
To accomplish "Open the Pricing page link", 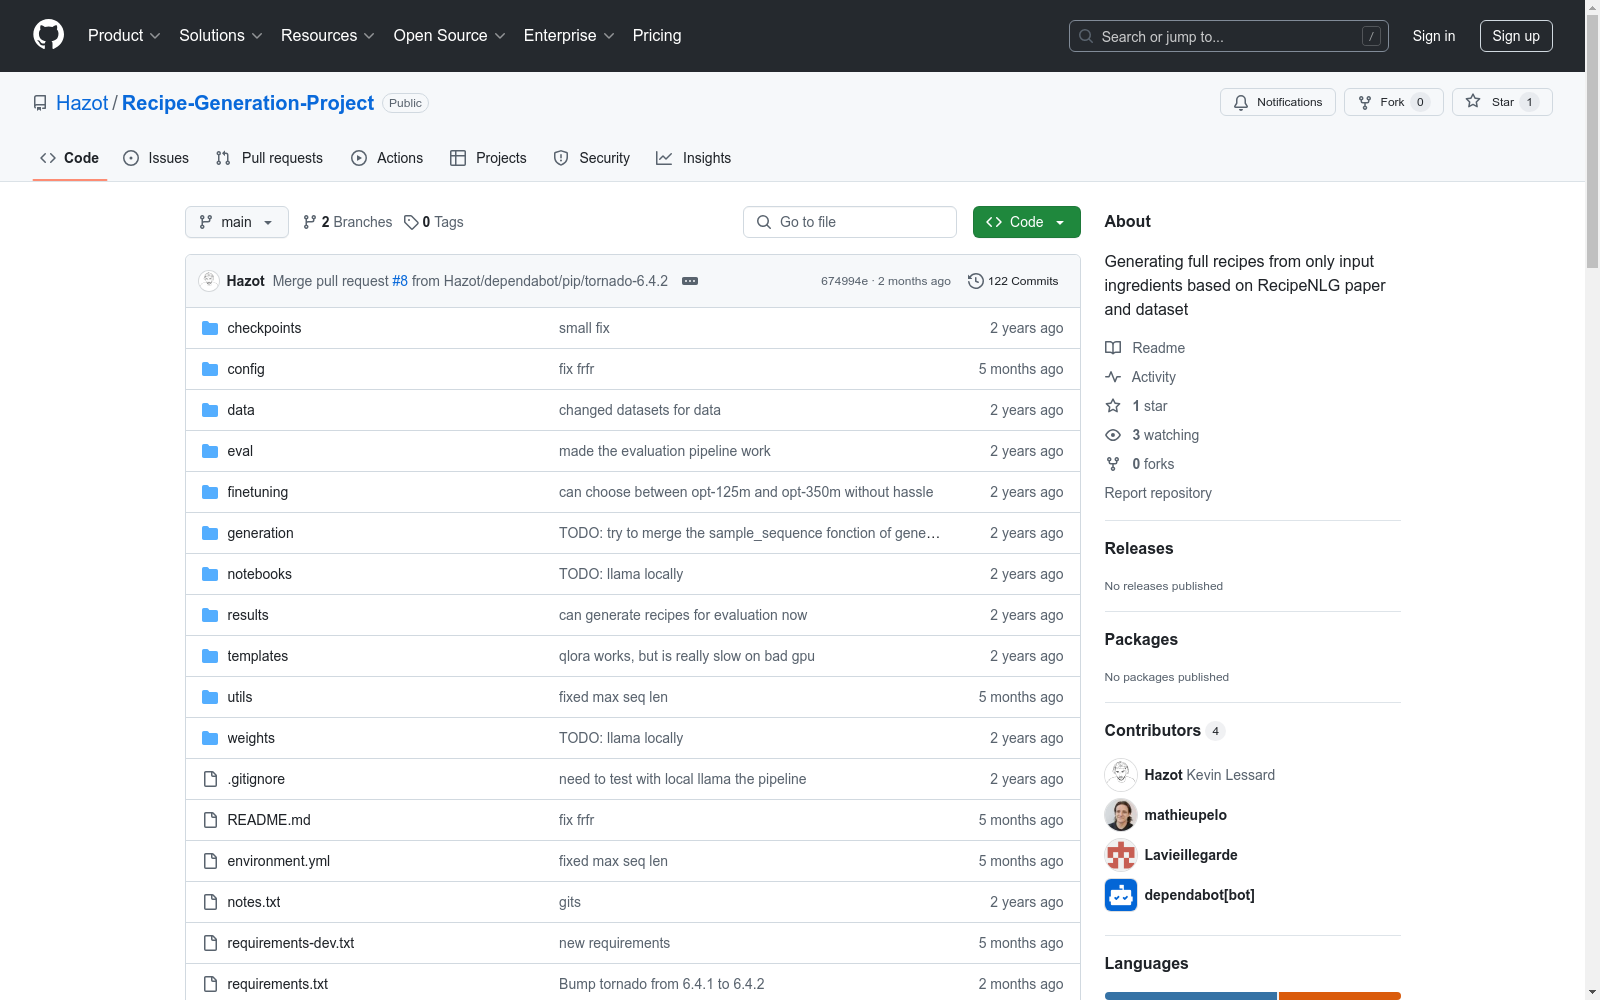I will (657, 36).
